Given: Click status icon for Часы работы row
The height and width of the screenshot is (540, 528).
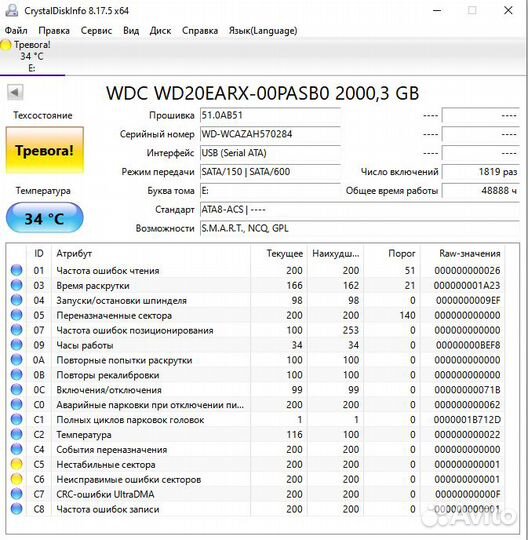Looking at the screenshot, I should click(17, 345).
